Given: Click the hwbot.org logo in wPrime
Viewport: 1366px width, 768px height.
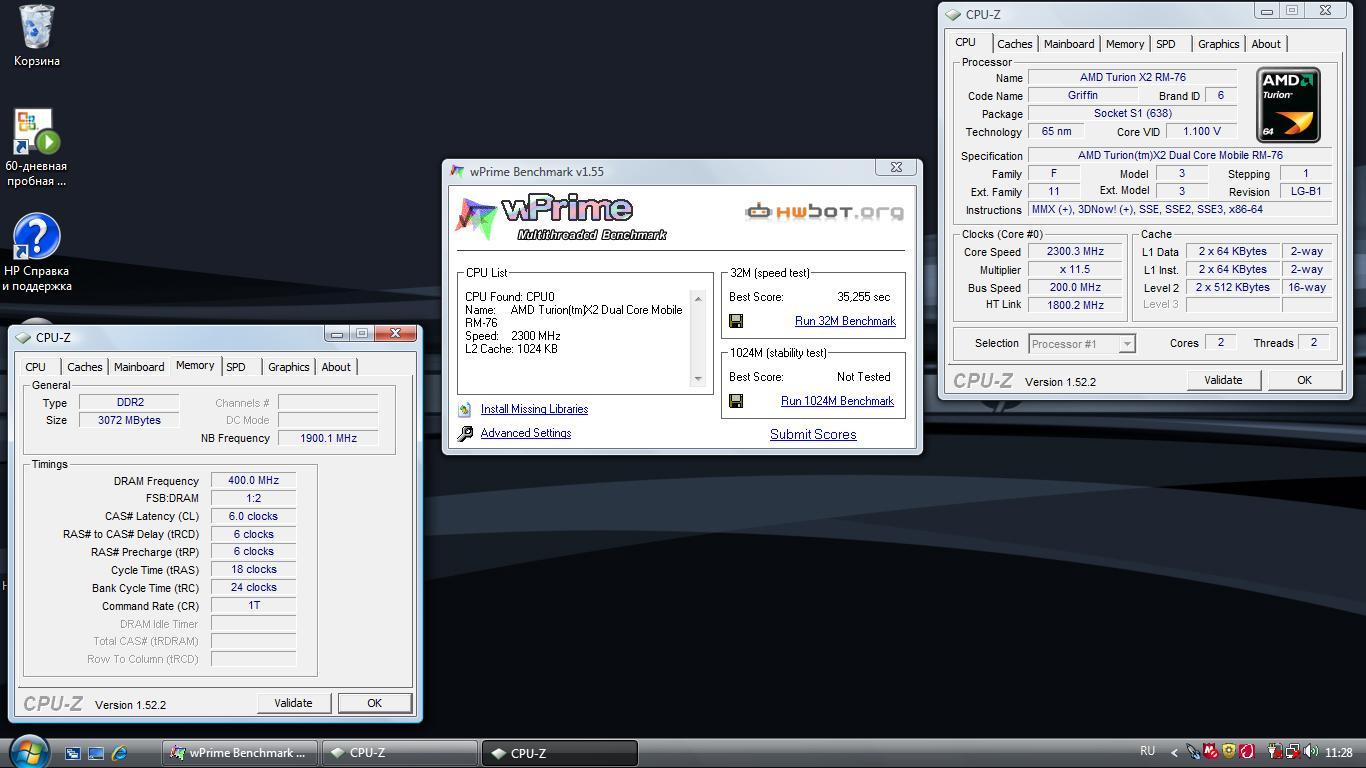Looking at the screenshot, I should click(824, 211).
